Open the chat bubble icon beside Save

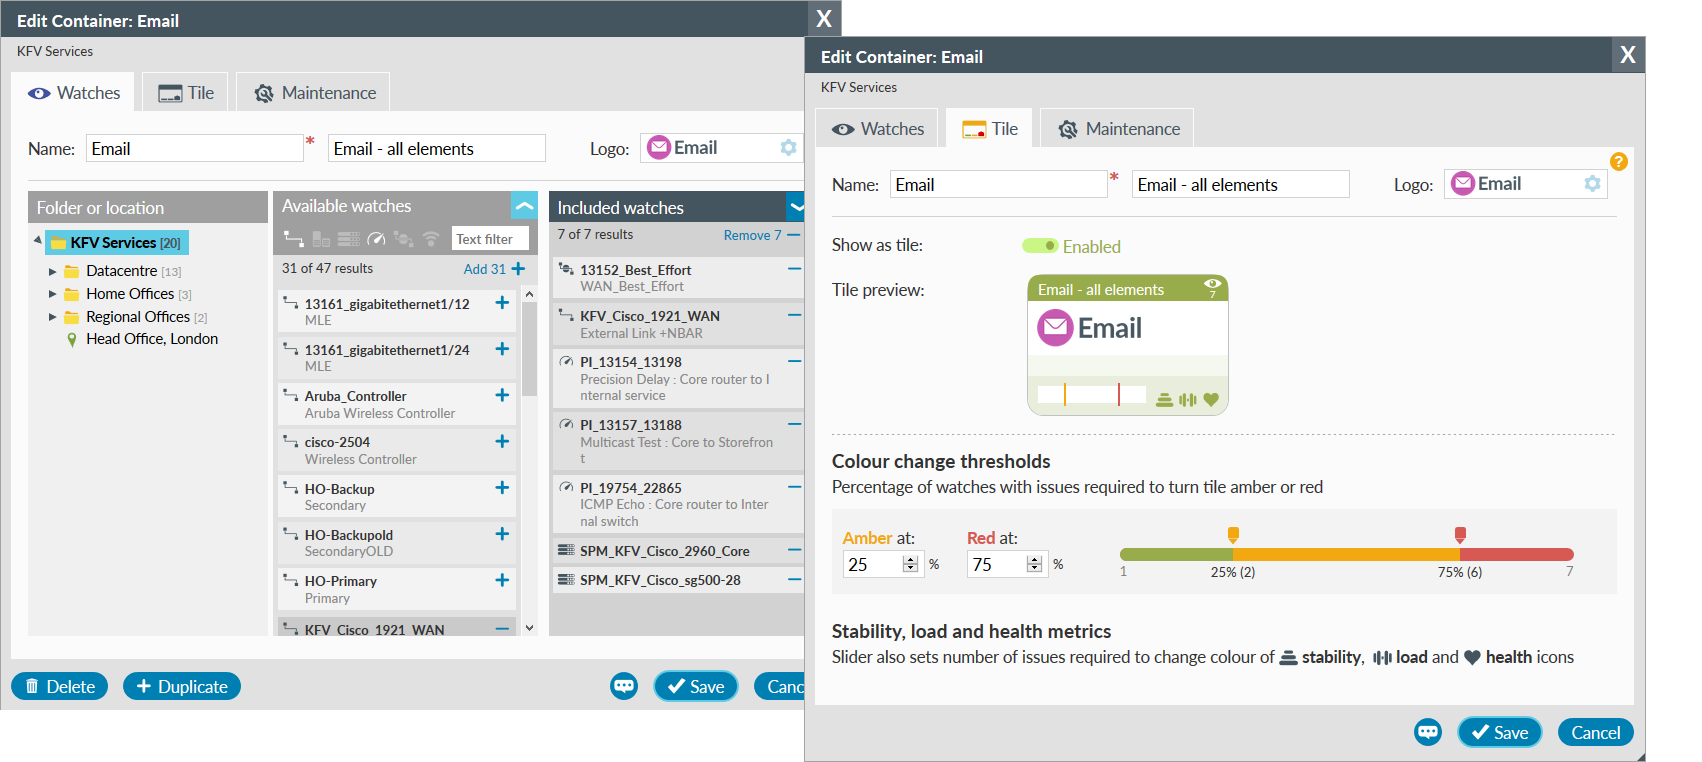click(x=1428, y=732)
